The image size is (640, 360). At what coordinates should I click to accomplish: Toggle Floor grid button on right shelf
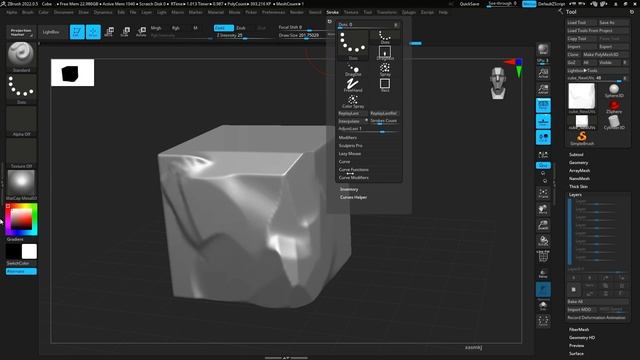(x=543, y=121)
